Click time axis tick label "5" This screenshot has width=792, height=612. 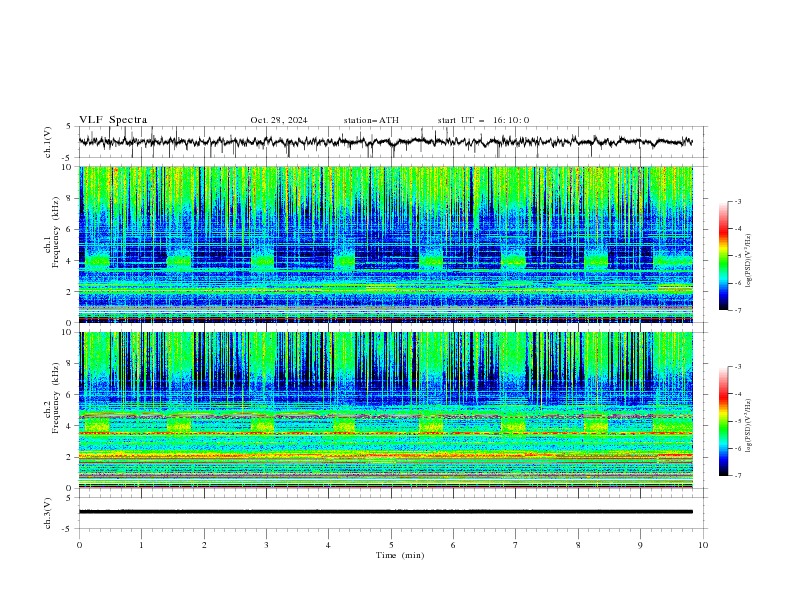coord(391,545)
